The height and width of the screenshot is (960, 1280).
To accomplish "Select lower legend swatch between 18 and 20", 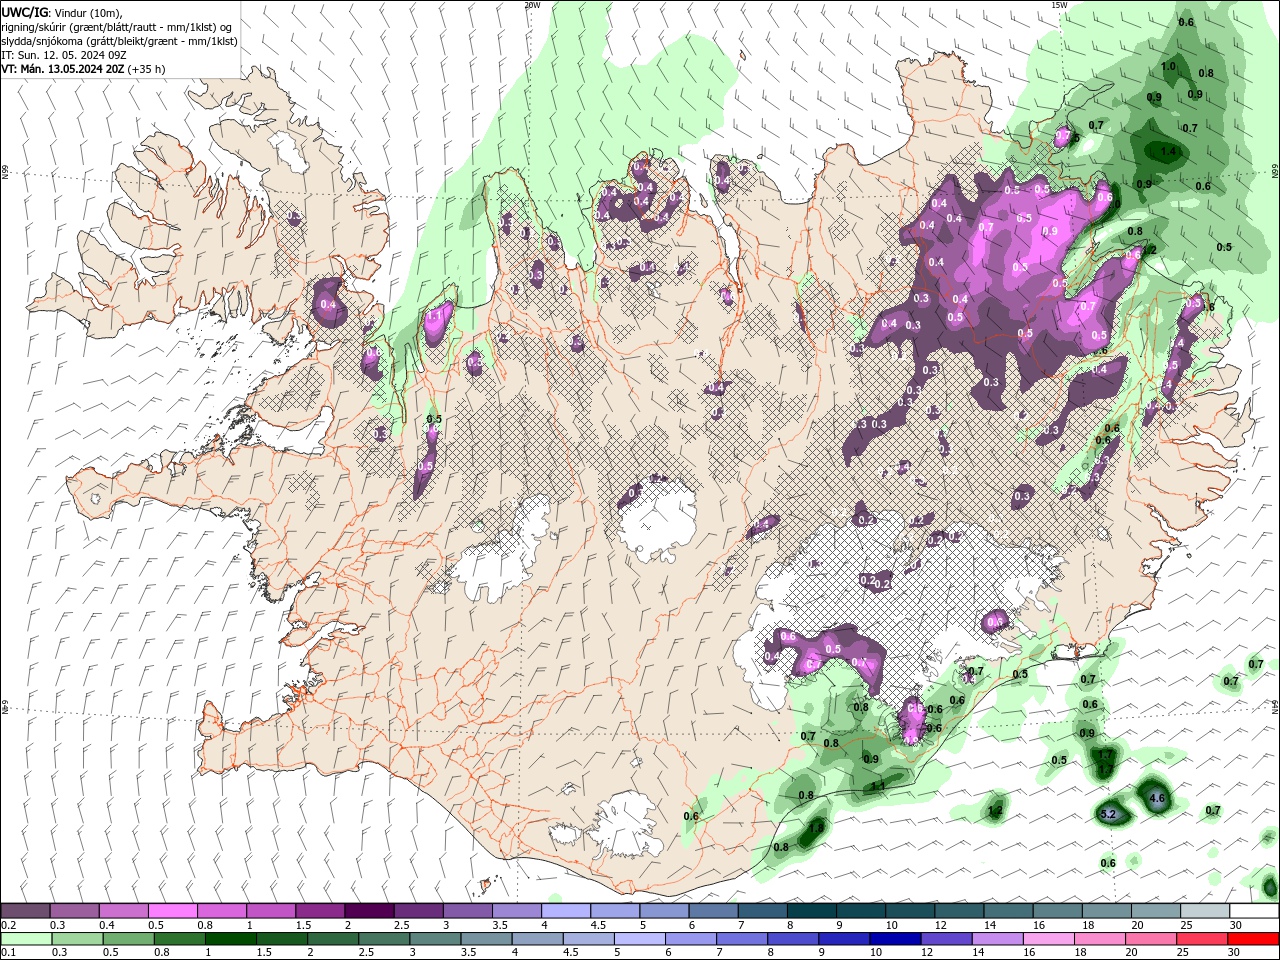I will coord(1101,939).
